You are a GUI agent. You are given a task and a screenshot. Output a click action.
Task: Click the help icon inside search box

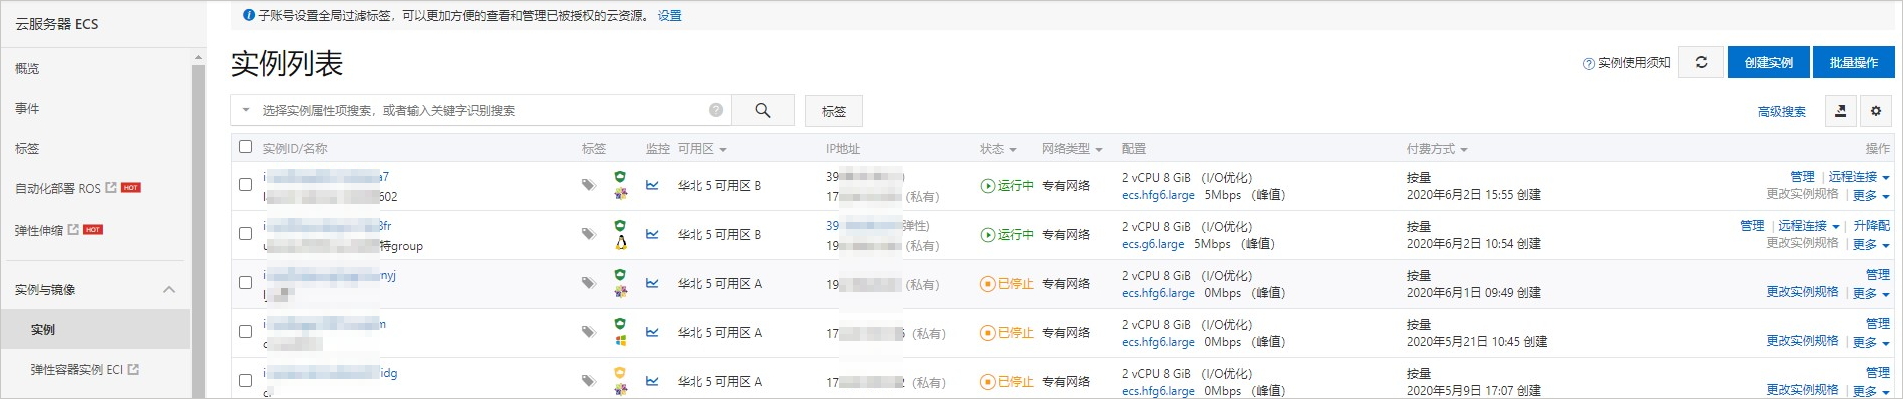pyautogui.click(x=716, y=110)
